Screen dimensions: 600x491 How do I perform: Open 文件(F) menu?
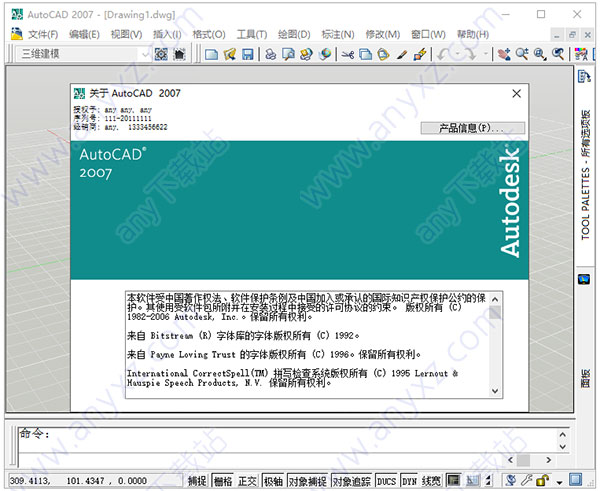42,35
